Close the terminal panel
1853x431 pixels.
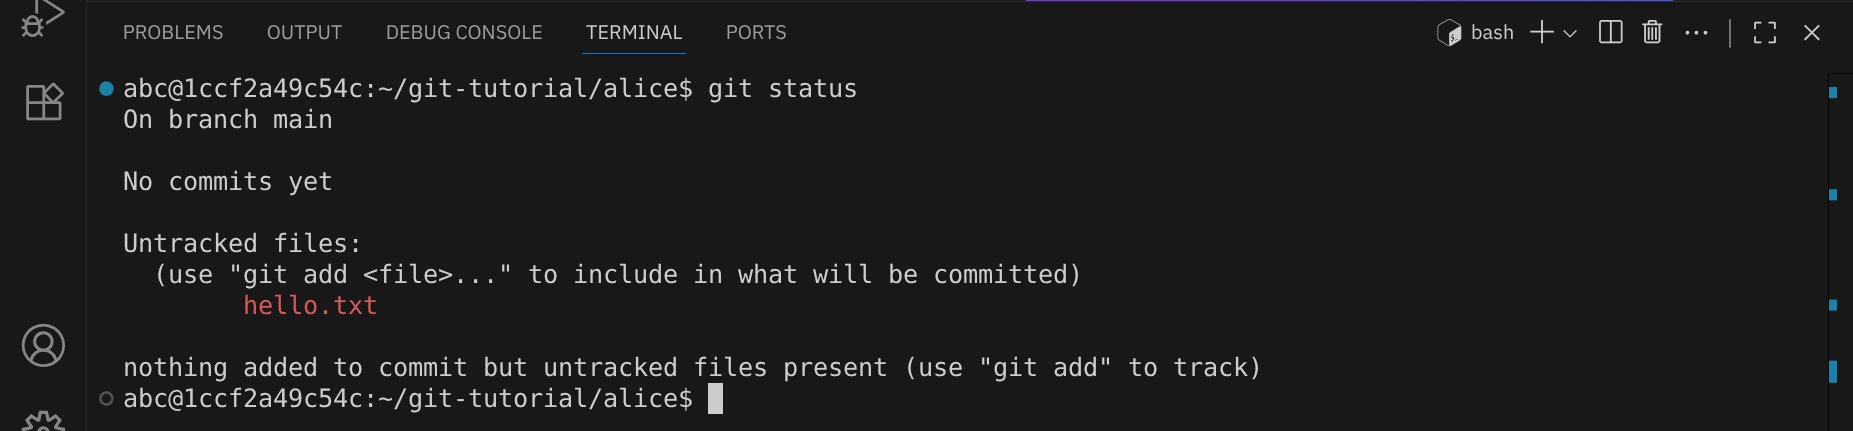1811,33
